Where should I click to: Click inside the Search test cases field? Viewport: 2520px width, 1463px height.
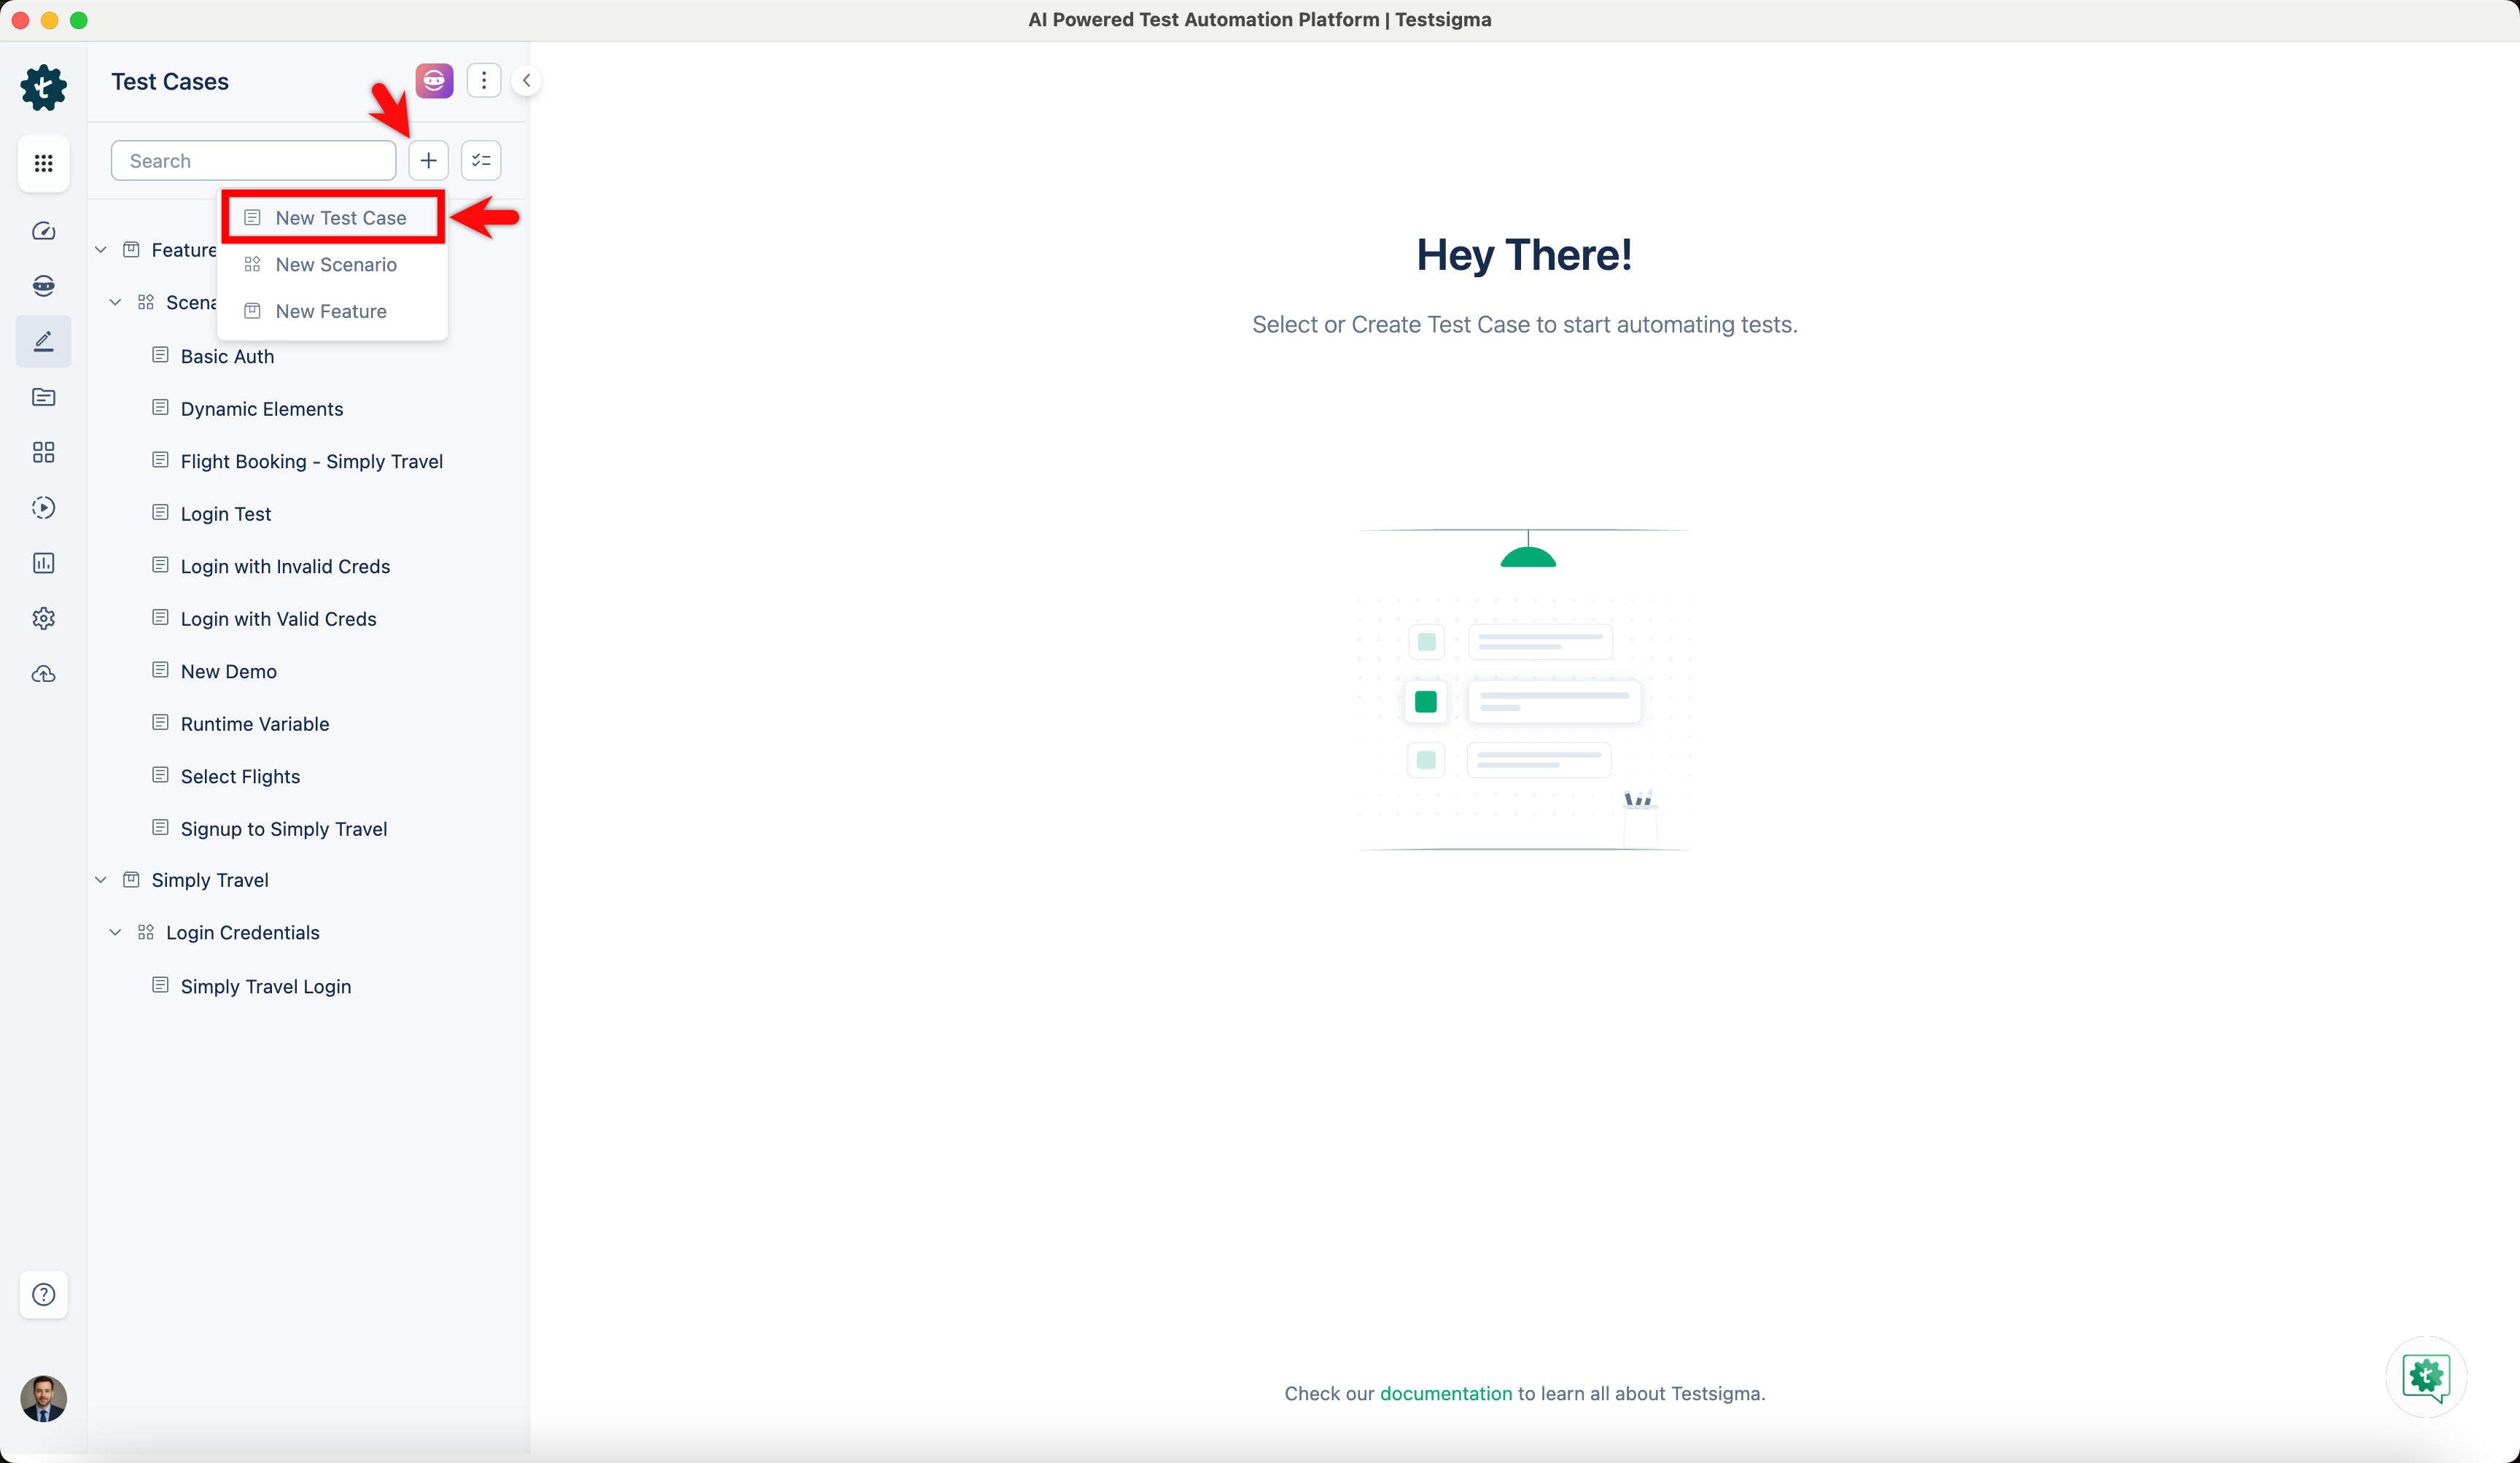click(253, 160)
